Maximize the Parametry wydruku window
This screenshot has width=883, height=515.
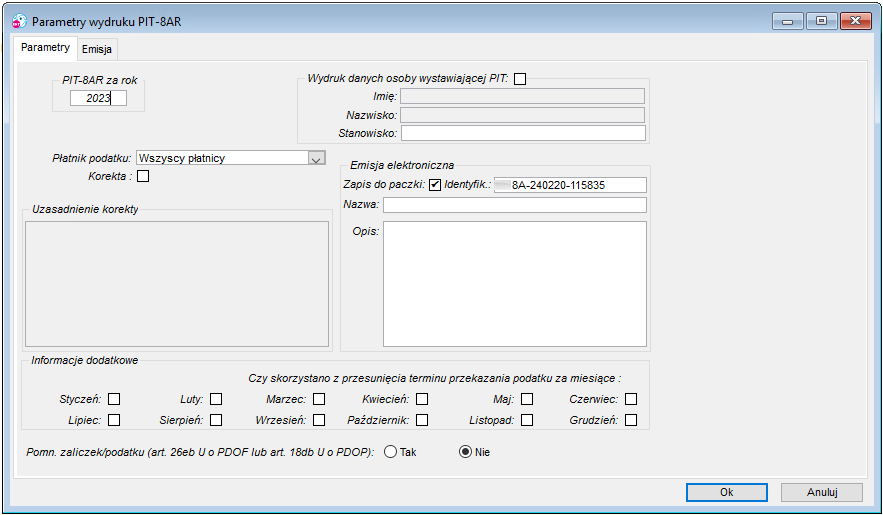point(822,21)
